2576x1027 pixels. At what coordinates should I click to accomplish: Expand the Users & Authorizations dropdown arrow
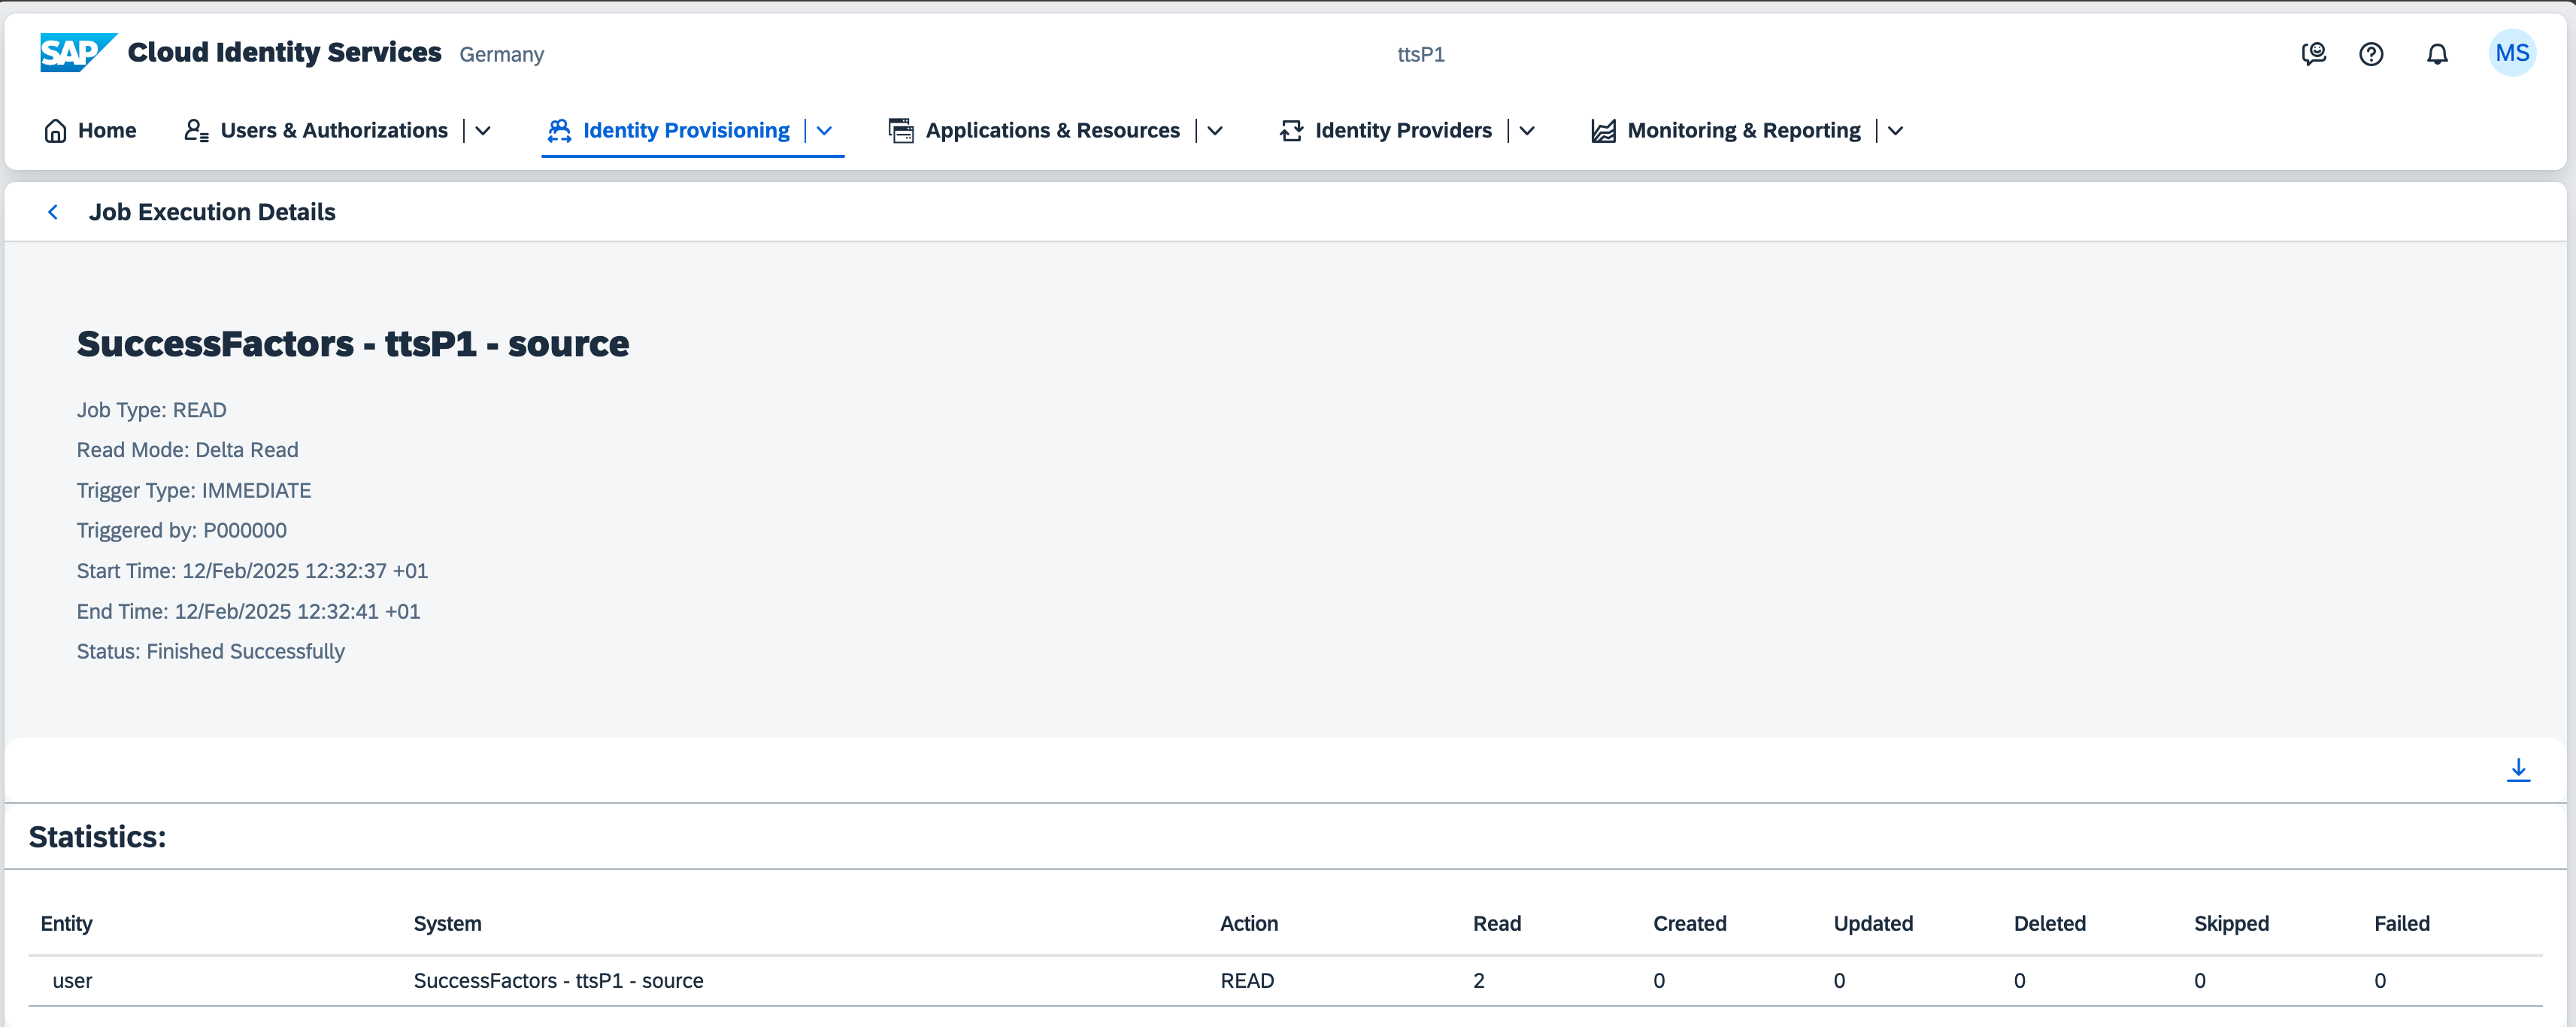click(x=483, y=131)
